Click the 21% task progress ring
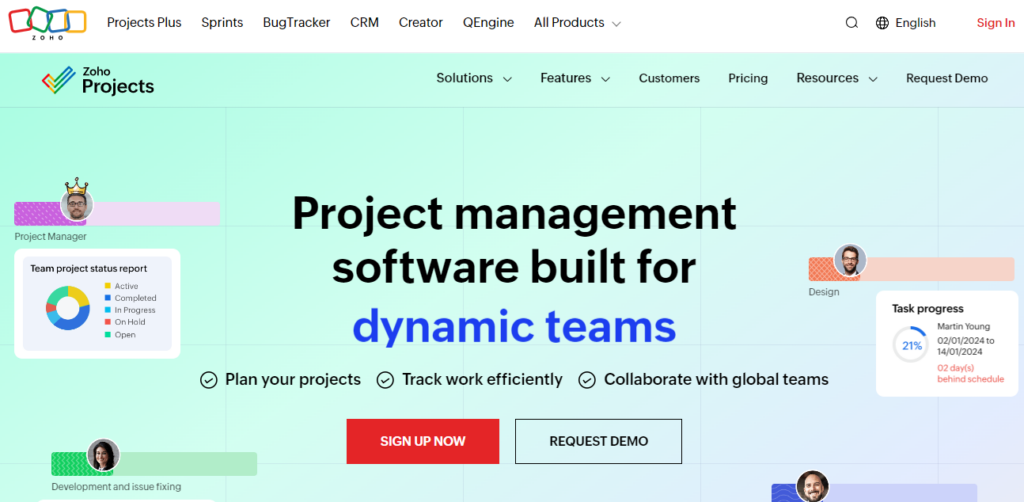 912,345
